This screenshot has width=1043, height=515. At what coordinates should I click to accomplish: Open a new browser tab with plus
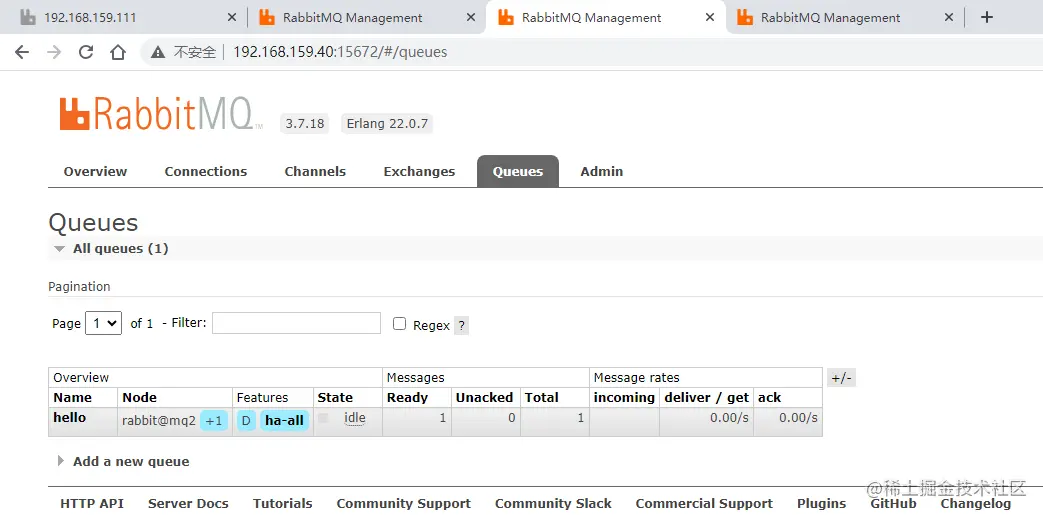[x=987, y=17]
